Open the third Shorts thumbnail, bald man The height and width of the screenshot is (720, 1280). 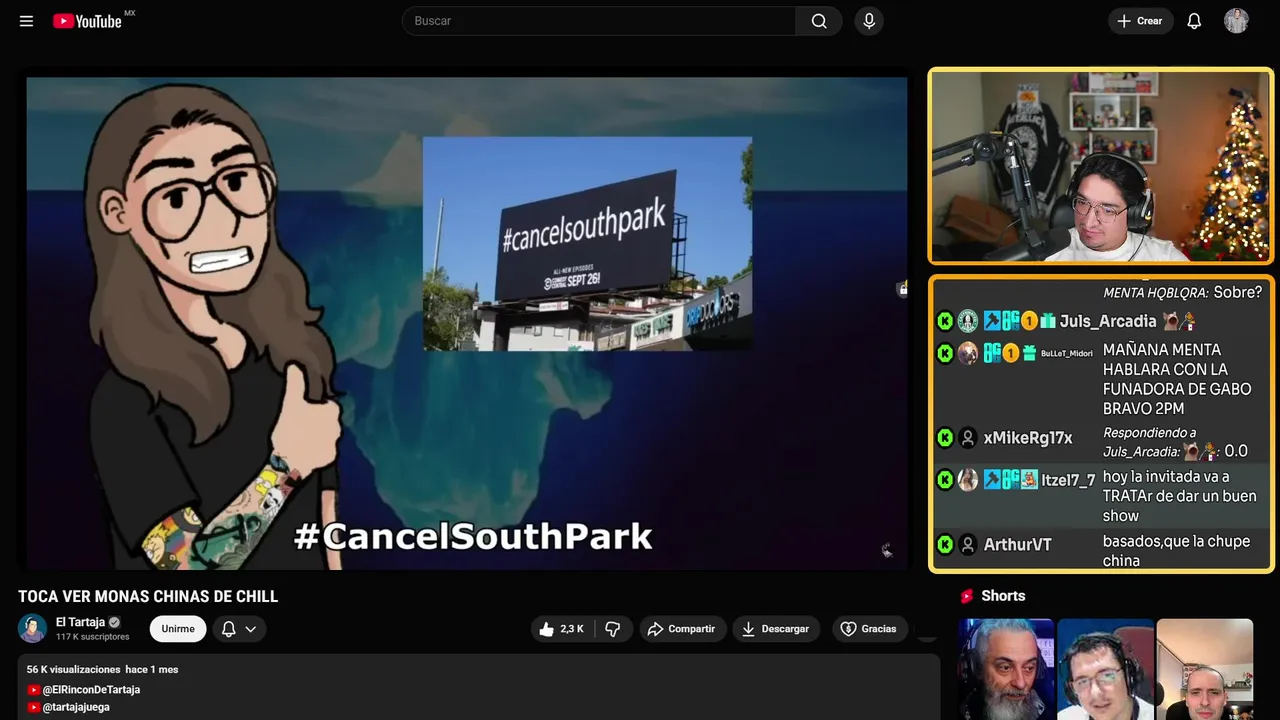(1204, 669)
